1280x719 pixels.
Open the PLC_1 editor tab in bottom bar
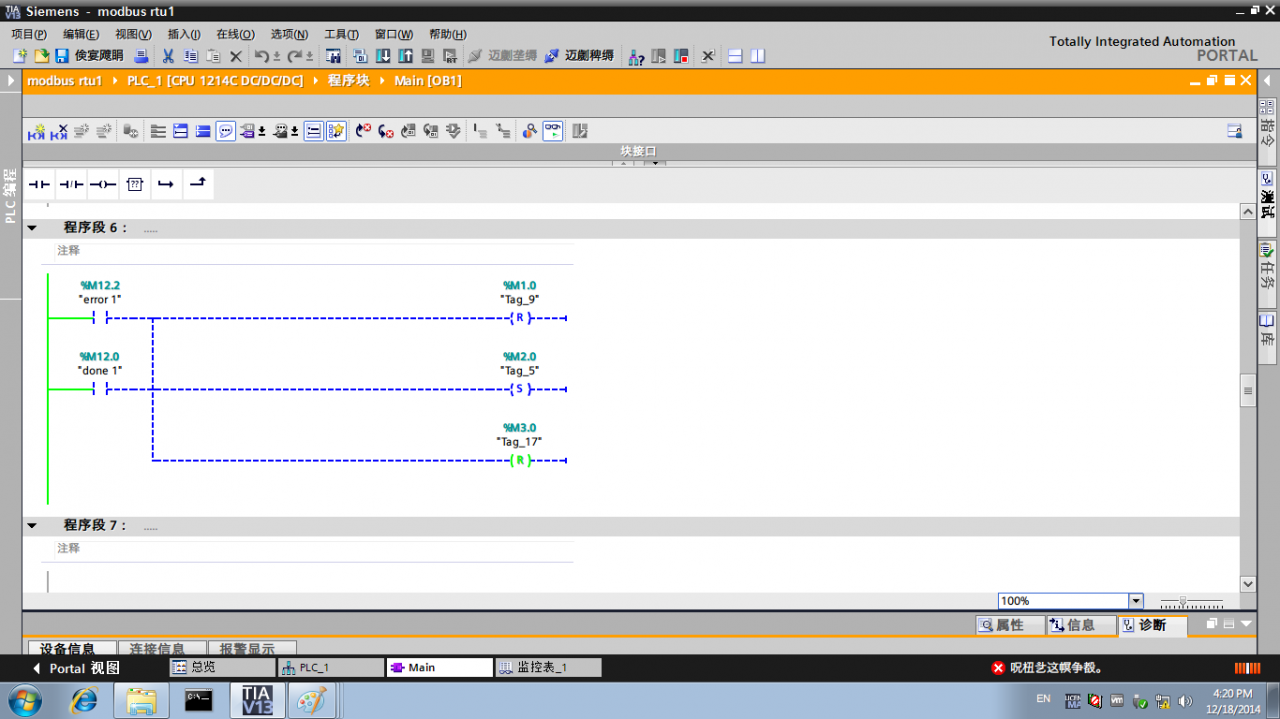(x=330, y=667)
